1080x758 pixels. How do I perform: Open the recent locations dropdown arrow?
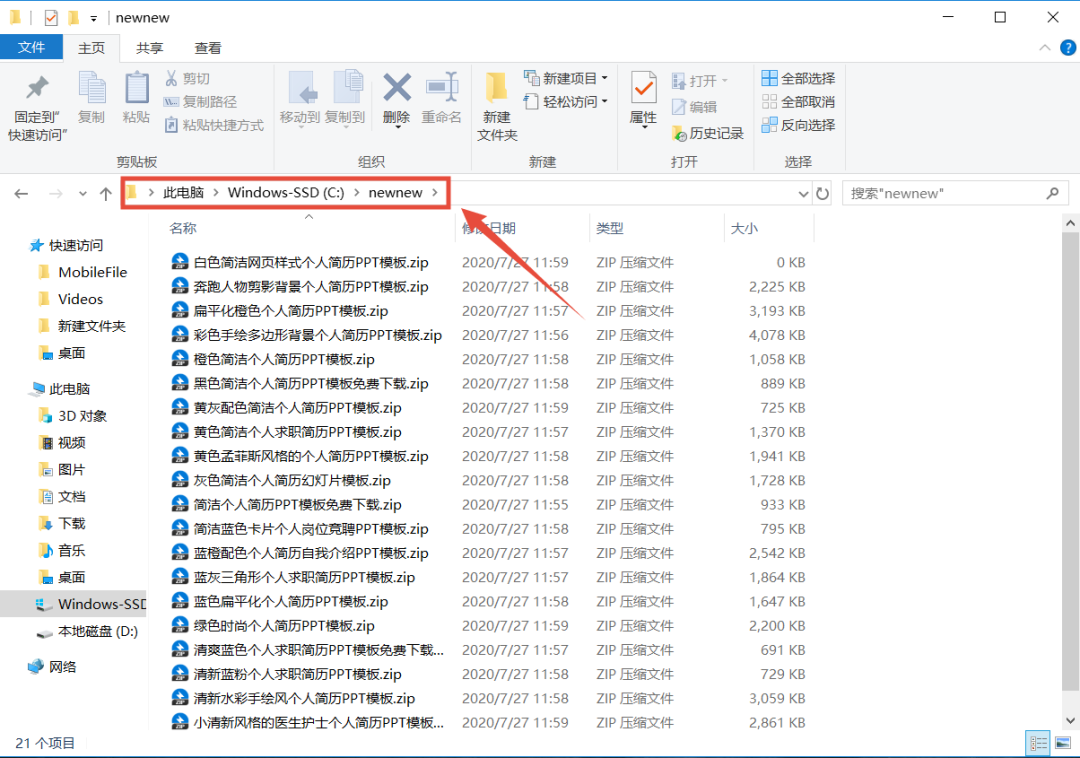click(83, 193)
